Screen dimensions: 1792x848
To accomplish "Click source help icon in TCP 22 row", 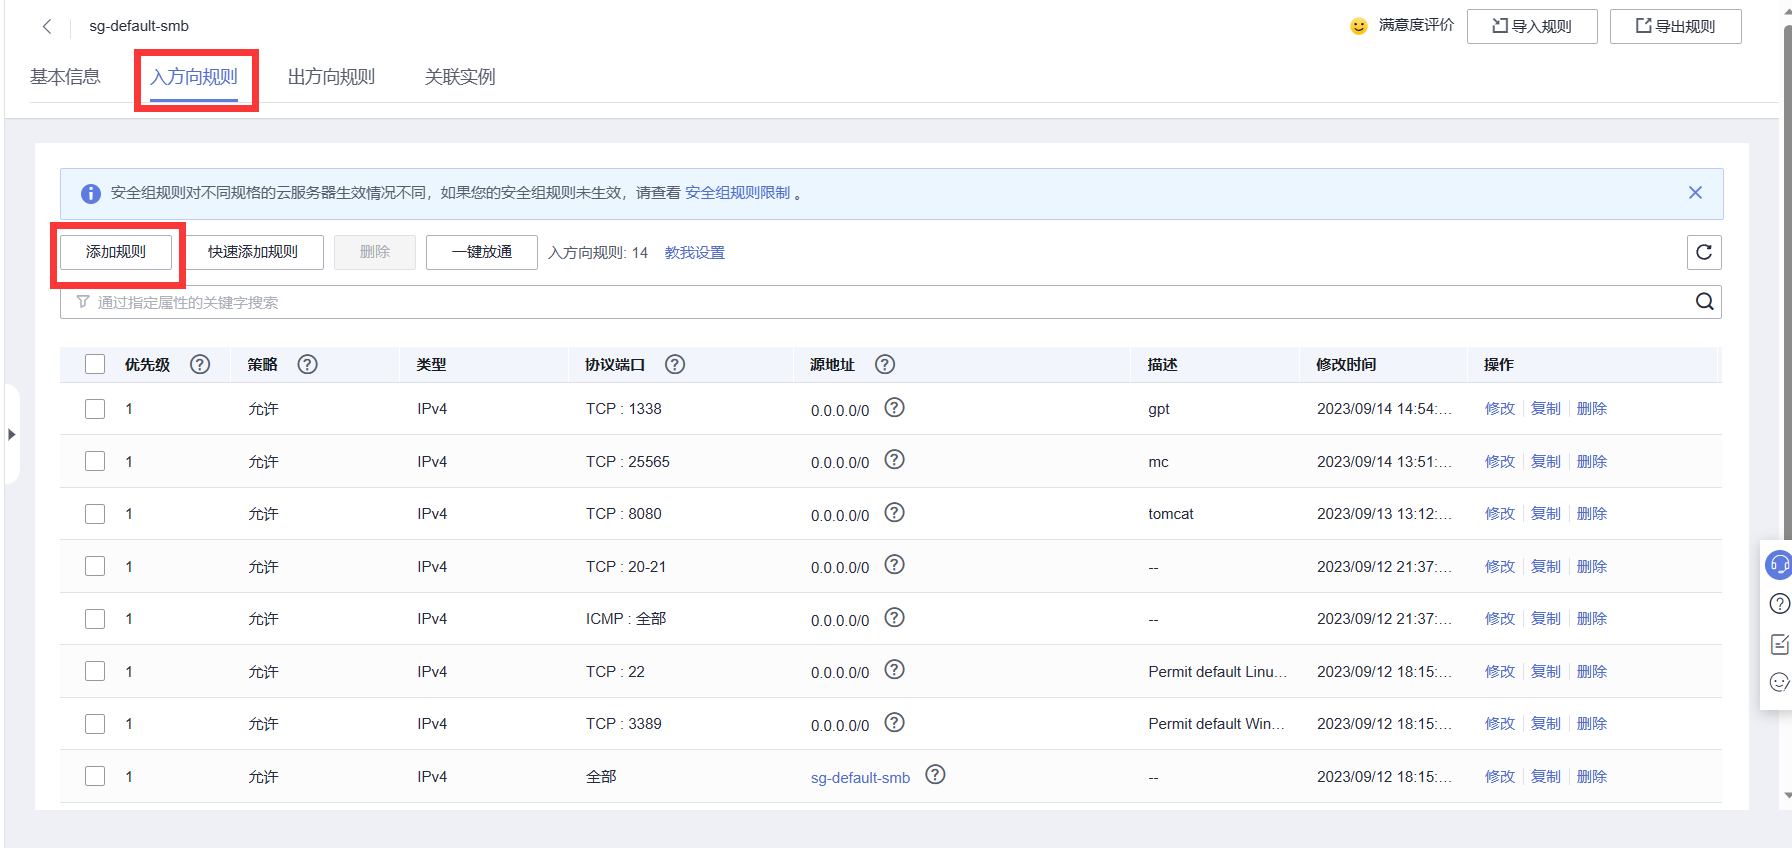I will click(x=895, y=669).
